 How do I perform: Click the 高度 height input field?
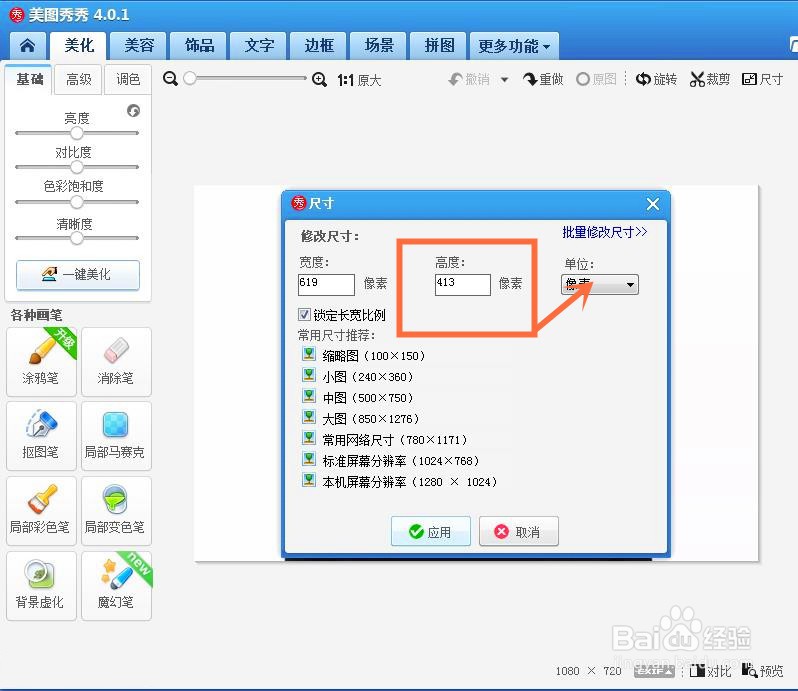click(x=463, y=284)
